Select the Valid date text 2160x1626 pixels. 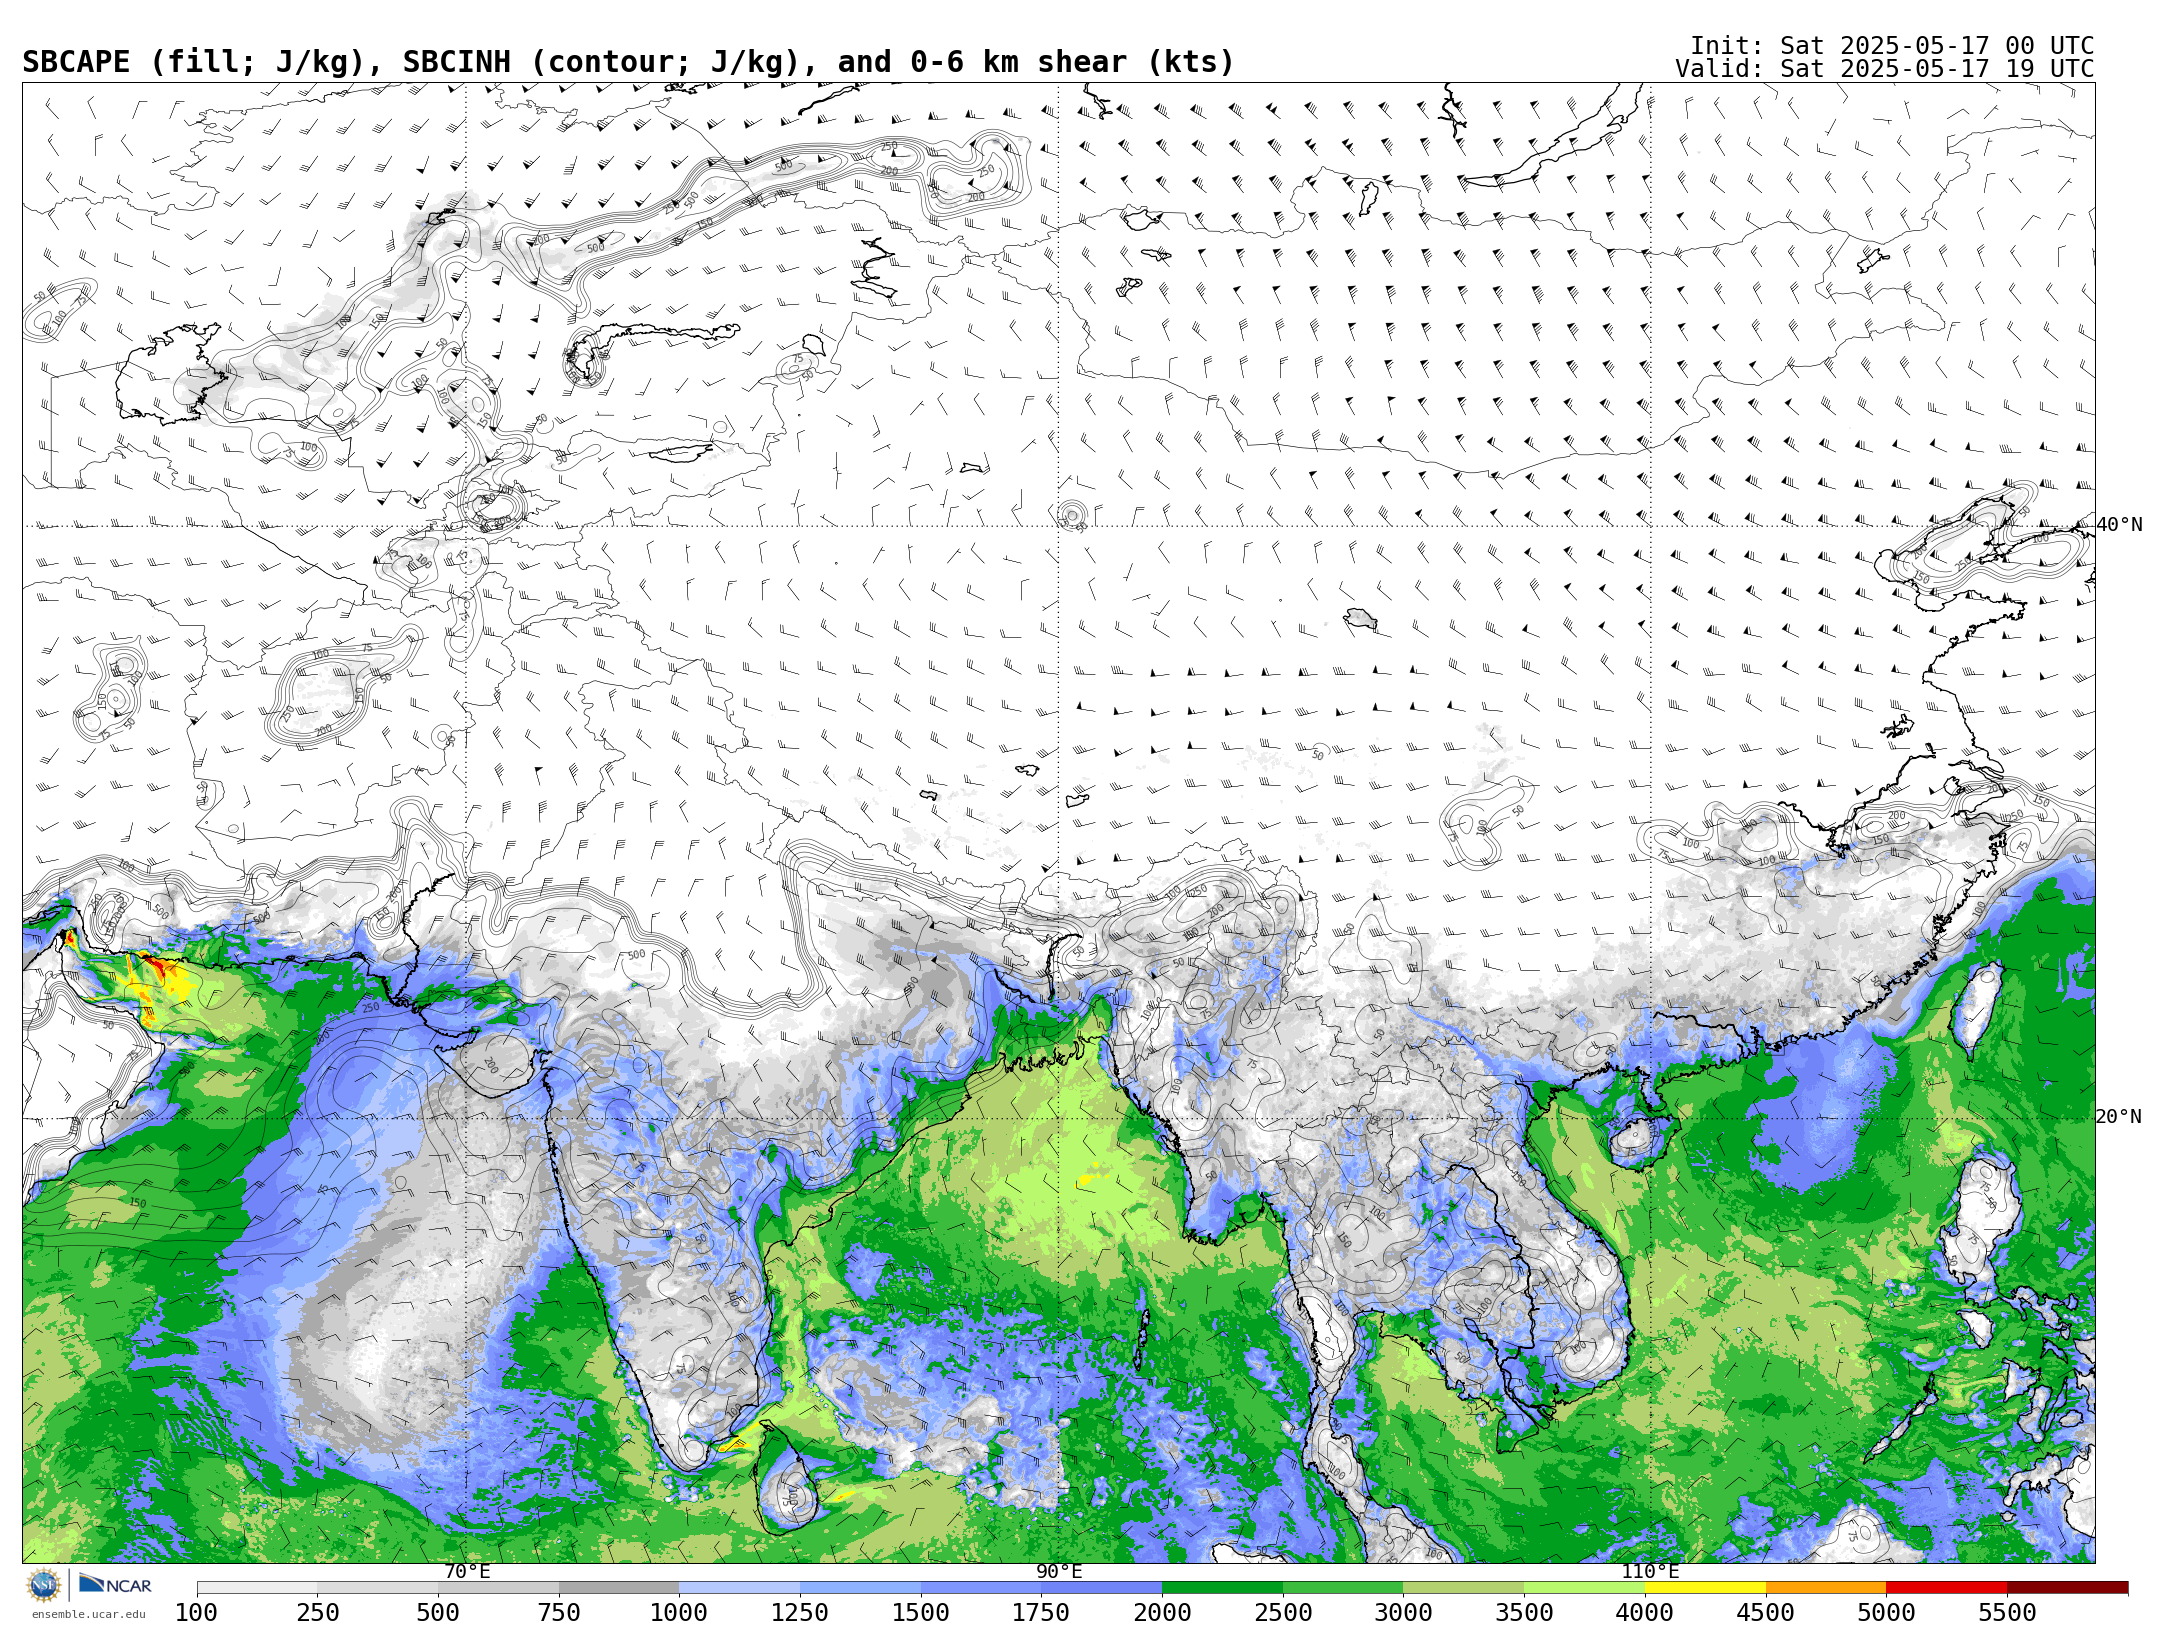(1885, 69)
